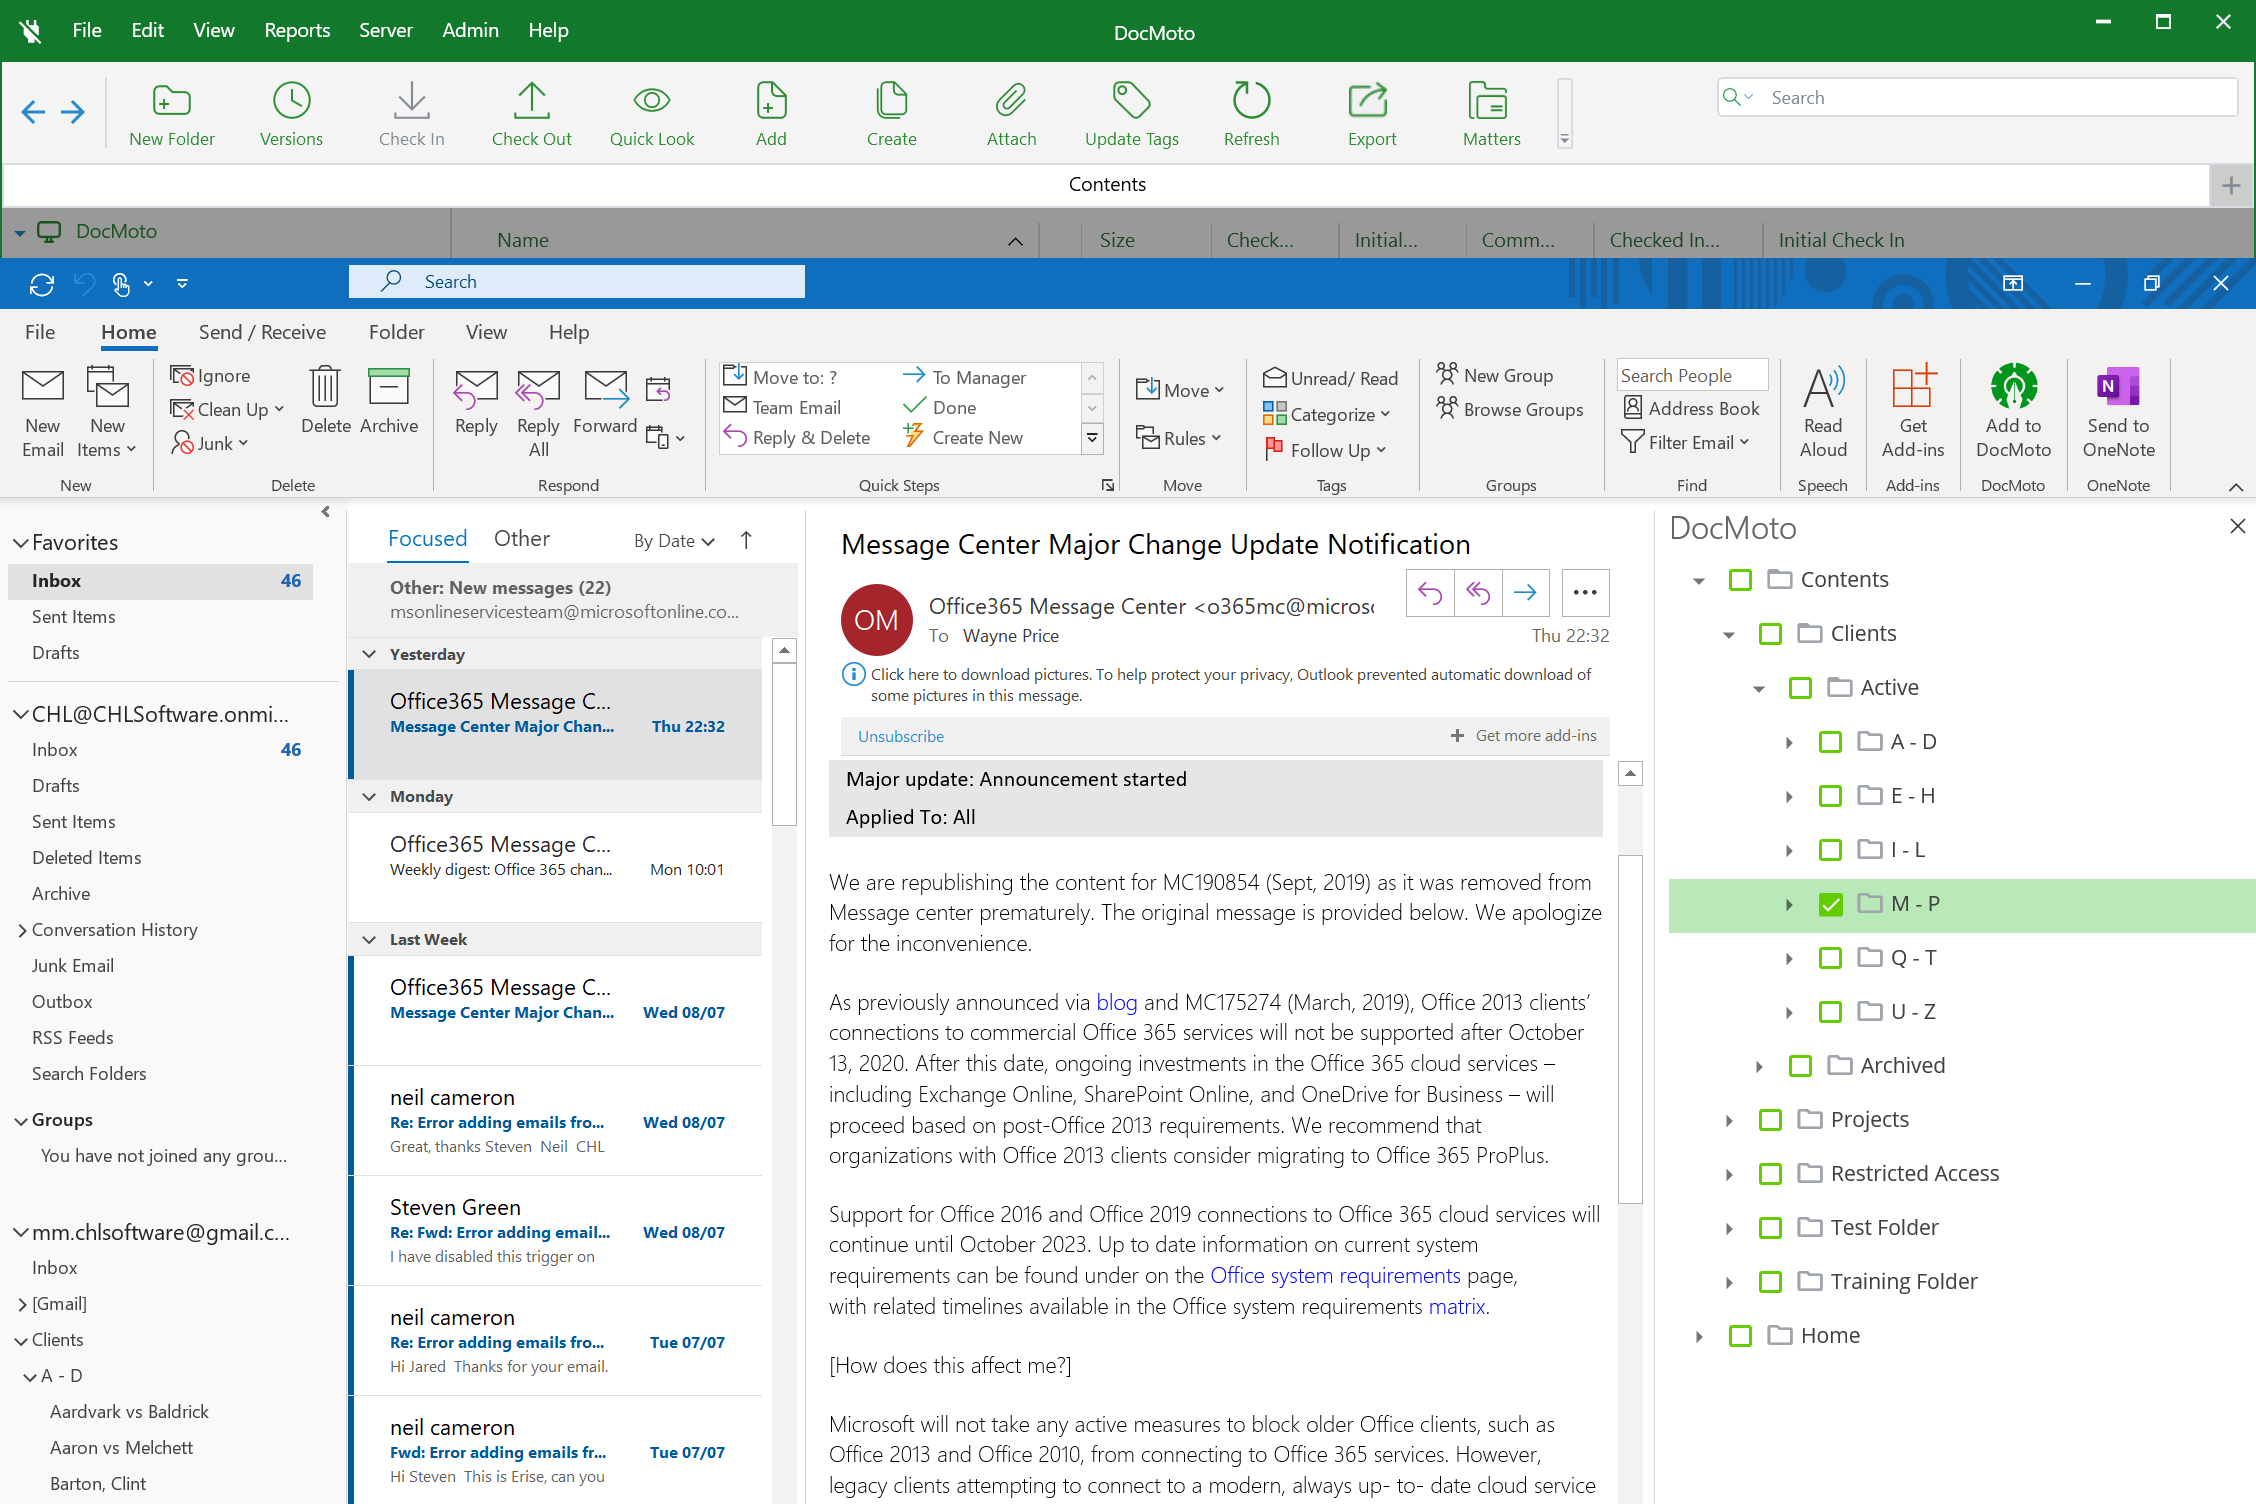
Task: Click the Add document icon in DocMoto
Action: (771, 101)
